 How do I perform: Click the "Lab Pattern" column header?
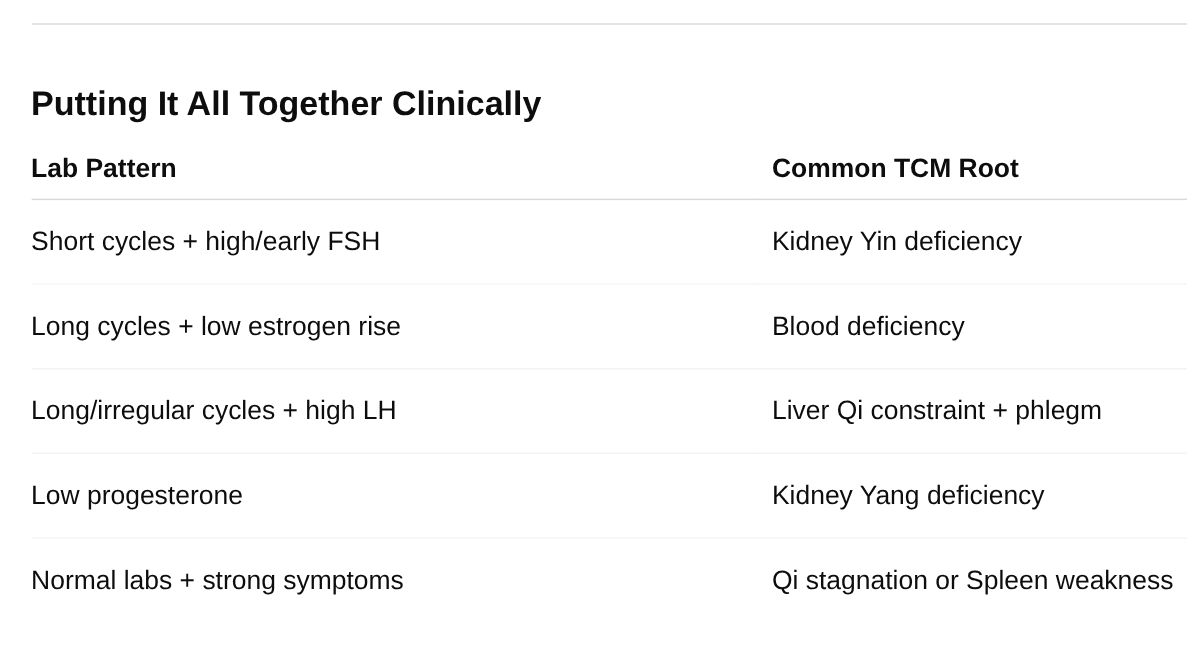click(x=104, y=168)
